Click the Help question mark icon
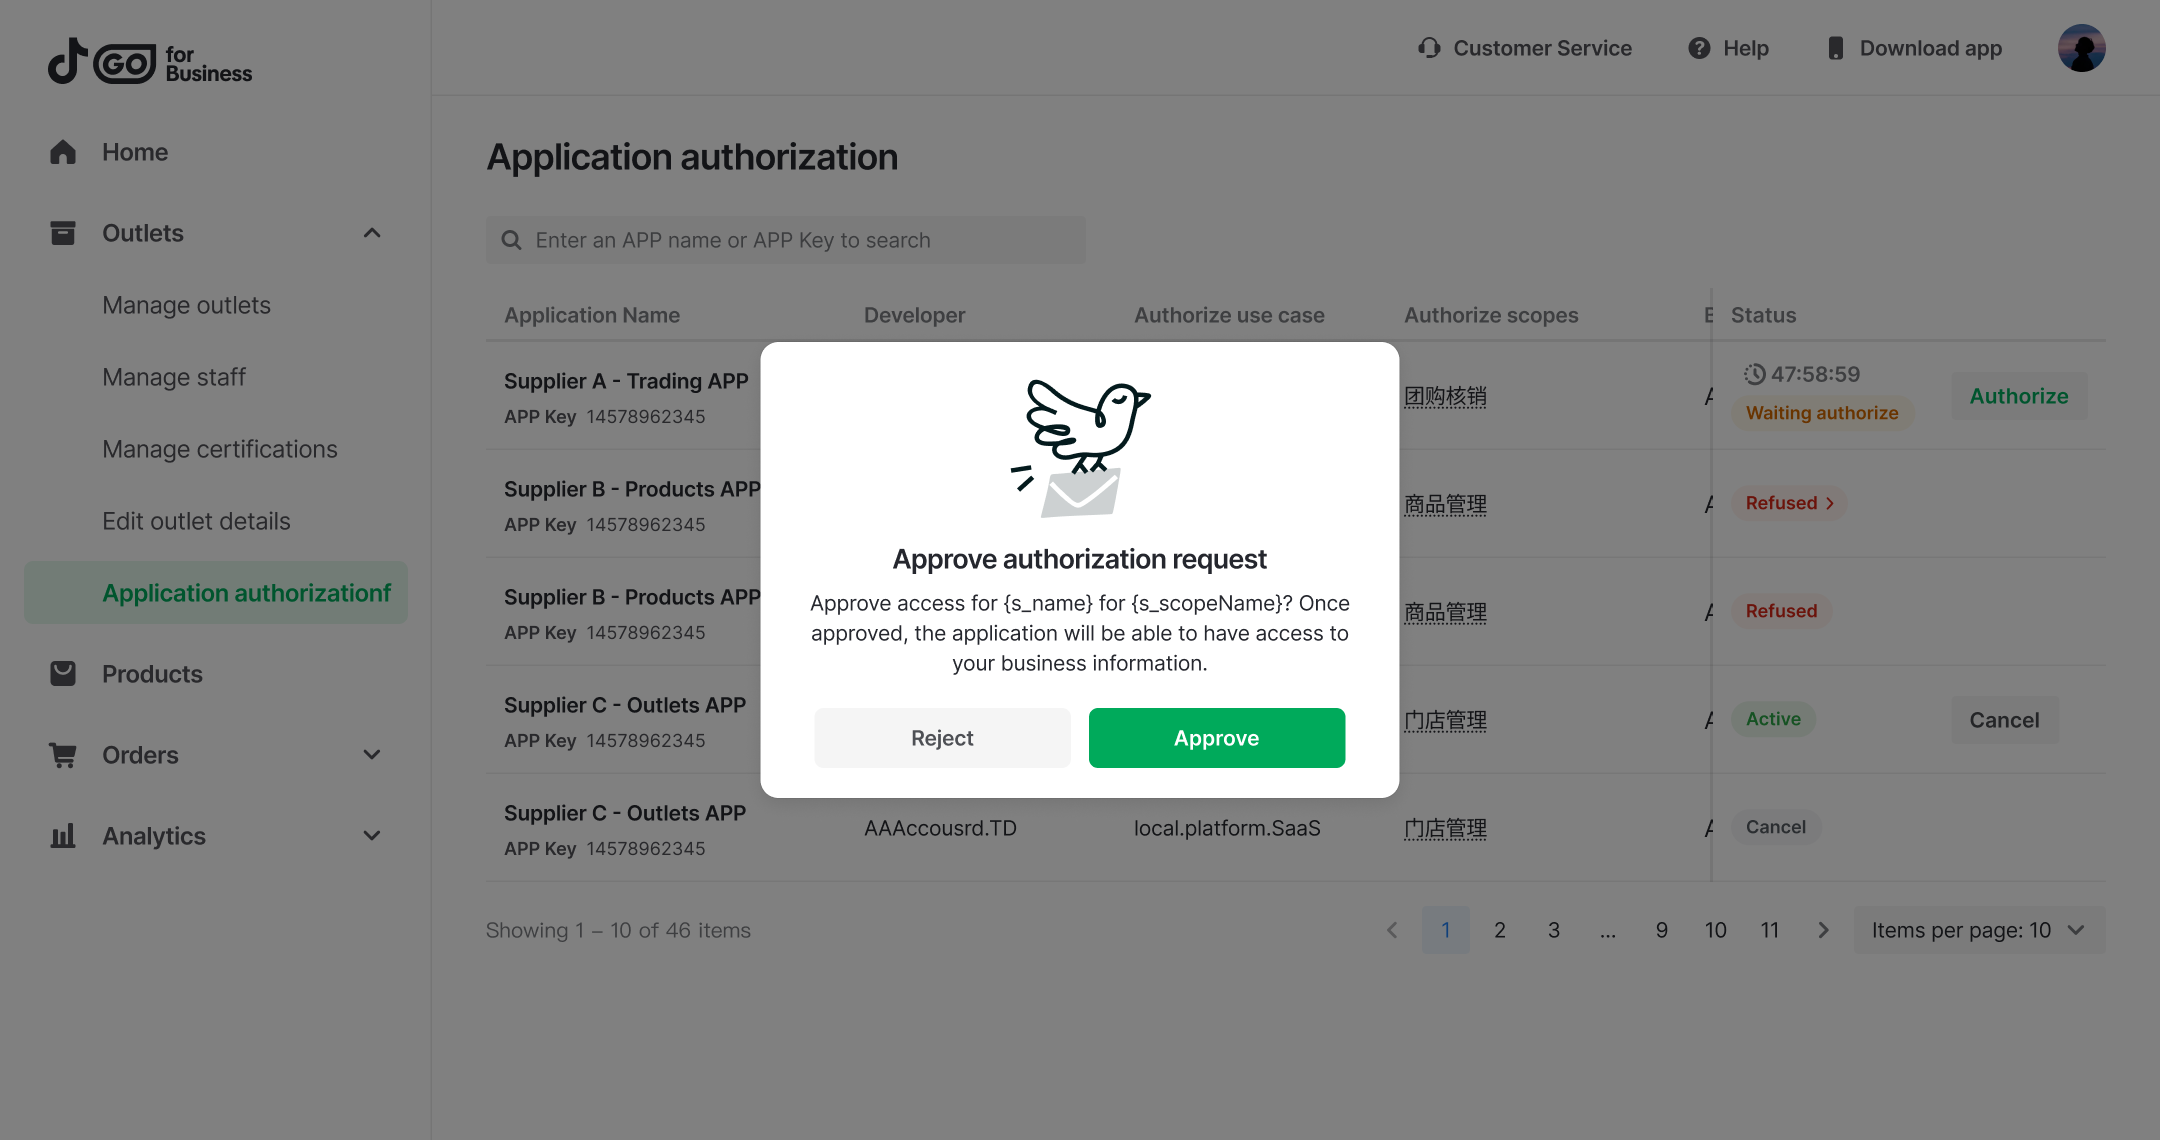This screenshot has height=1140, width=2160. [1699, 48]
